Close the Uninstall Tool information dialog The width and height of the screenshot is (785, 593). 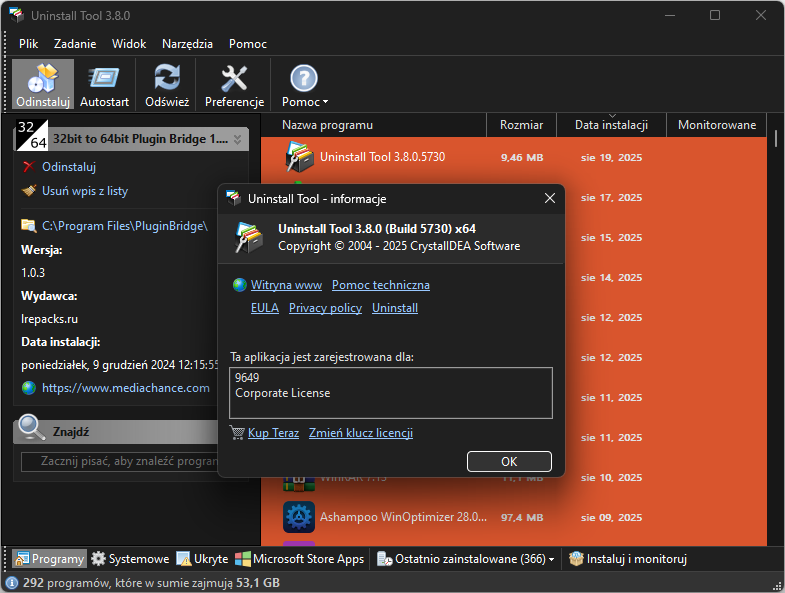[x=550, y=198]
